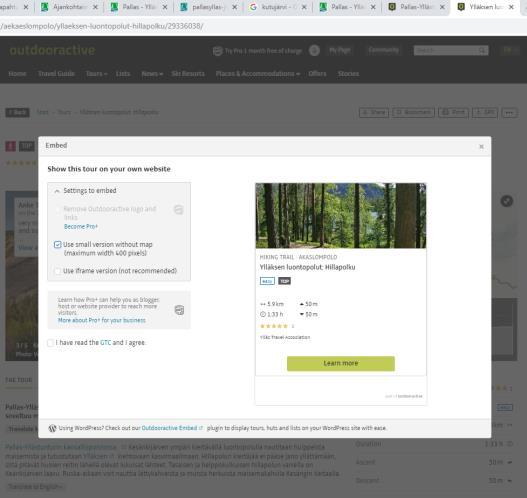Click the clock icon next to 1:33 h
This screenshot has height=498, width=527.
coord(263,314)
